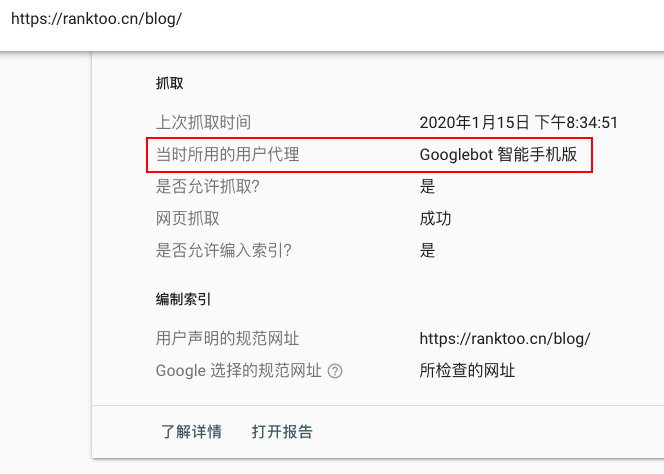Click the Google 选择的规范网址 label
664x474 pixels.
(x=238, y=371)
